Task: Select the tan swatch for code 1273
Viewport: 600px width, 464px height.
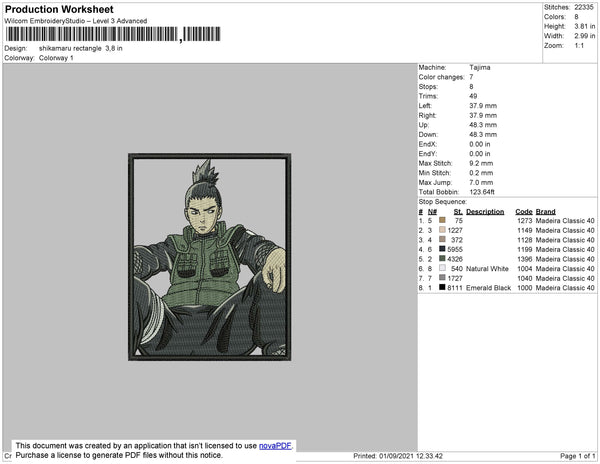Action: (x=442, y=220)
